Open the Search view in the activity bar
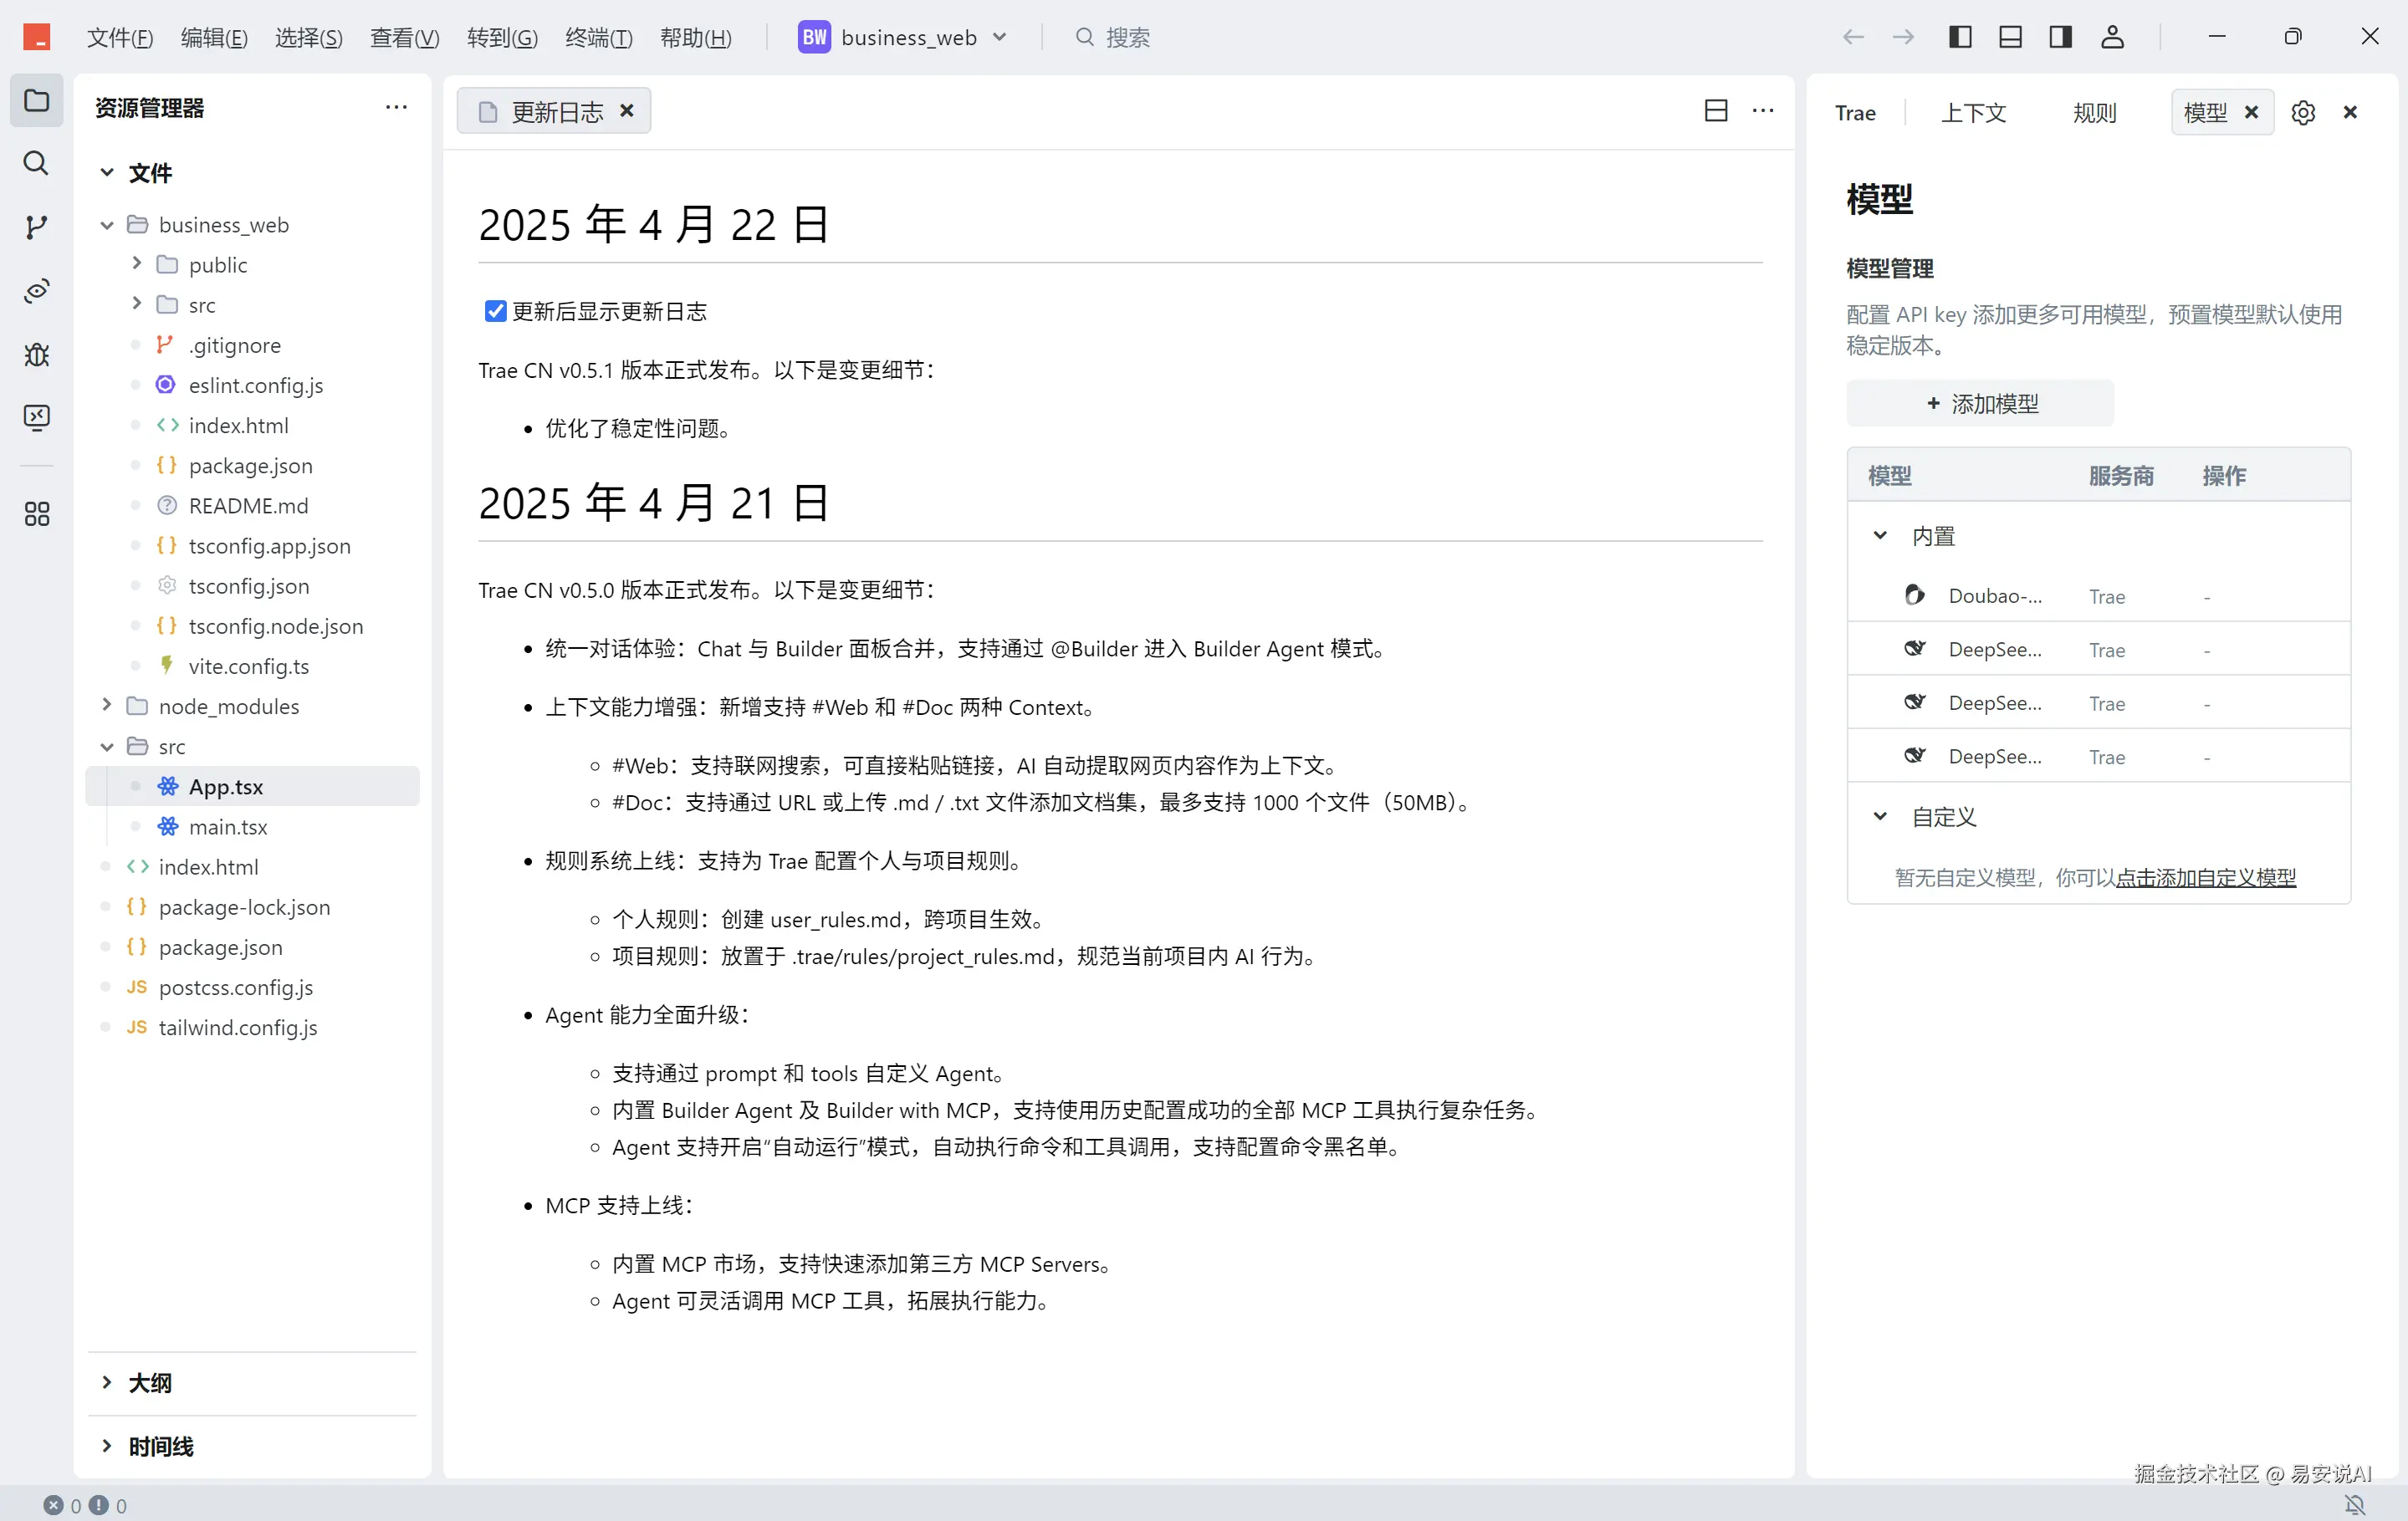 (x=36, y=163)
